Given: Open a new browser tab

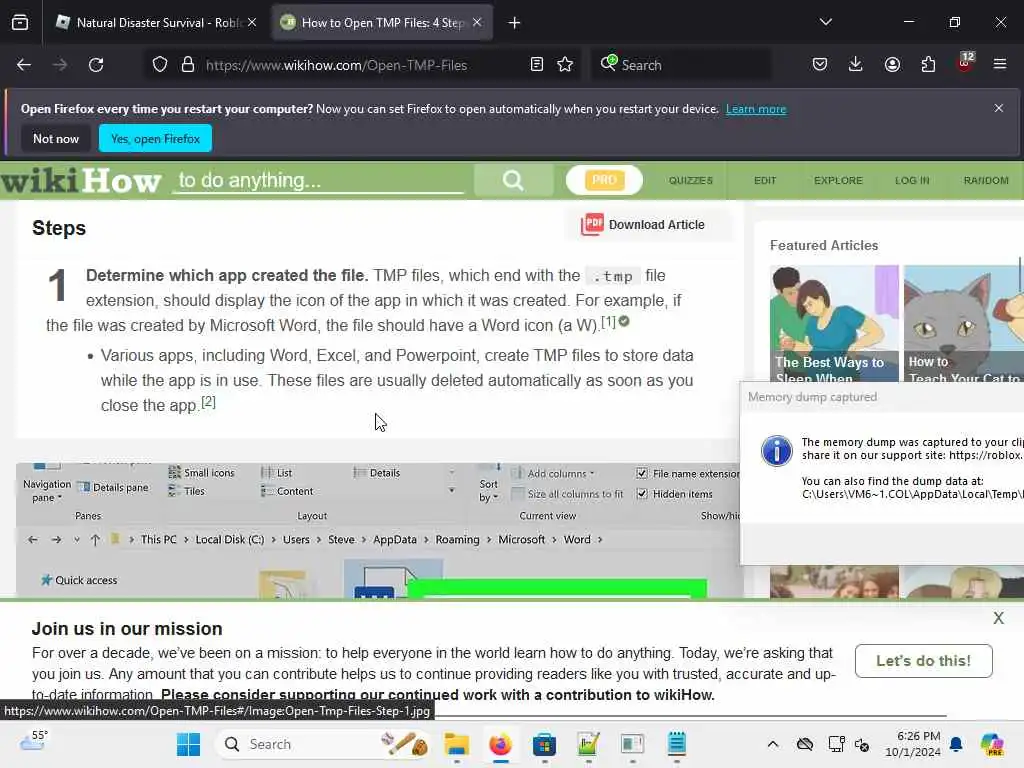Looking at the screenshot, I should click(x=515, y=23).
